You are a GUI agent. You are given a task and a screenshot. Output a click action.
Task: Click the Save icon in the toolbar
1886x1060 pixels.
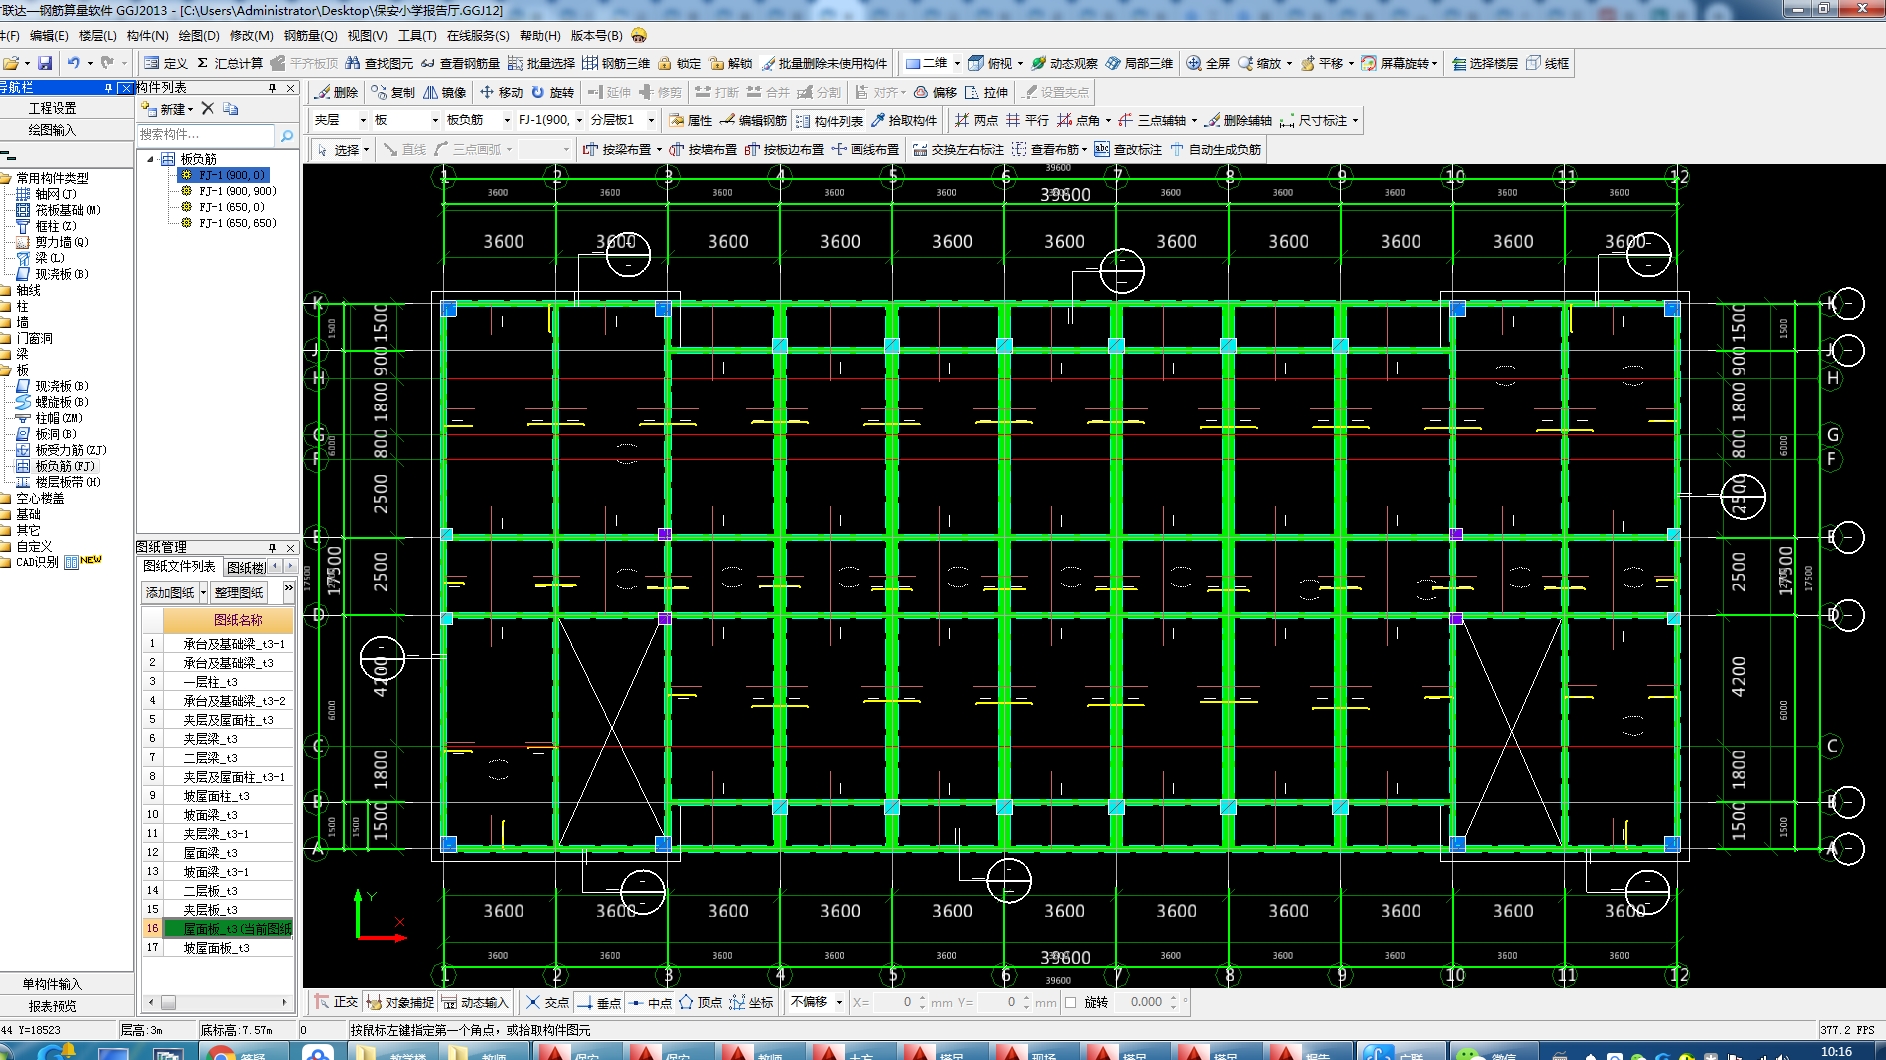tap(45, 63)
